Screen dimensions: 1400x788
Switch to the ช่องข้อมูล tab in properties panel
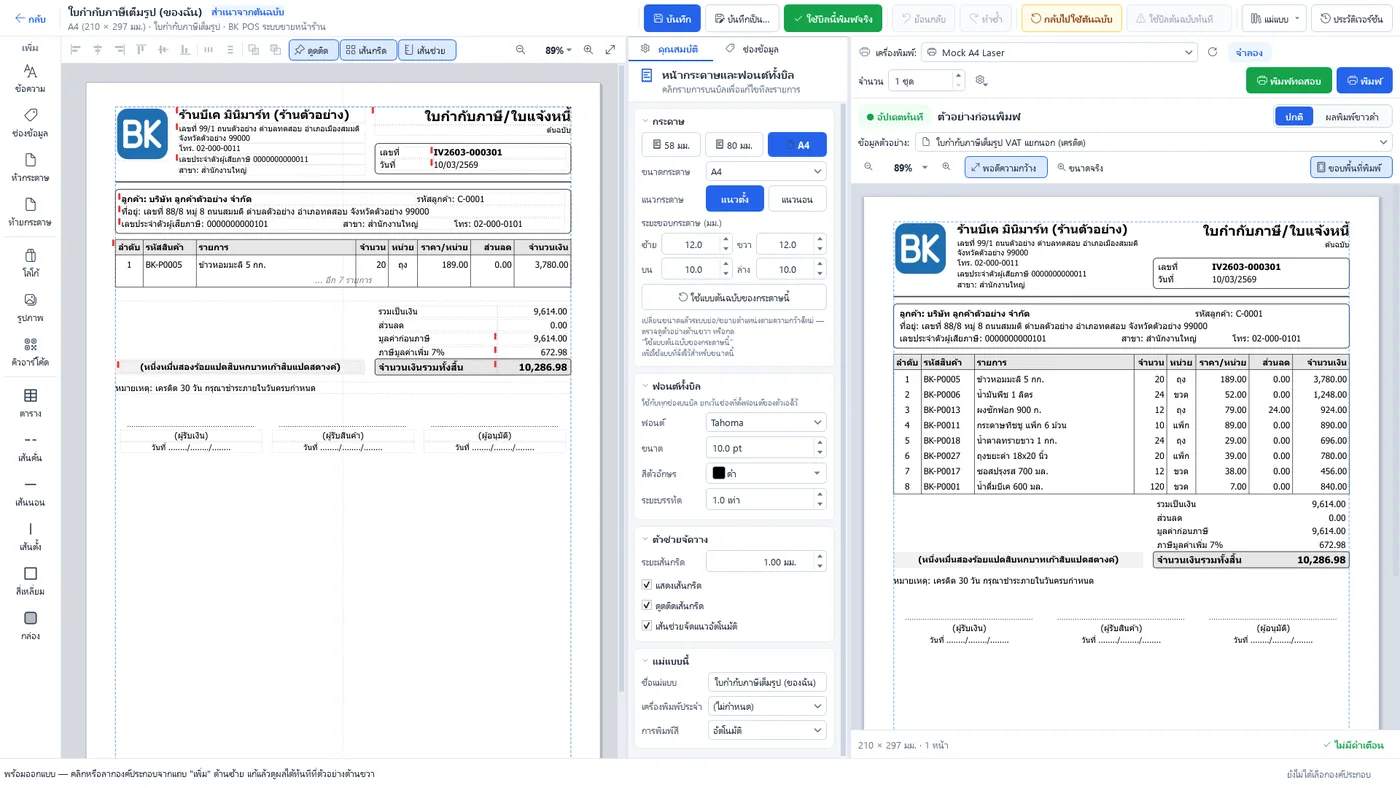click(x=753, y=48)
